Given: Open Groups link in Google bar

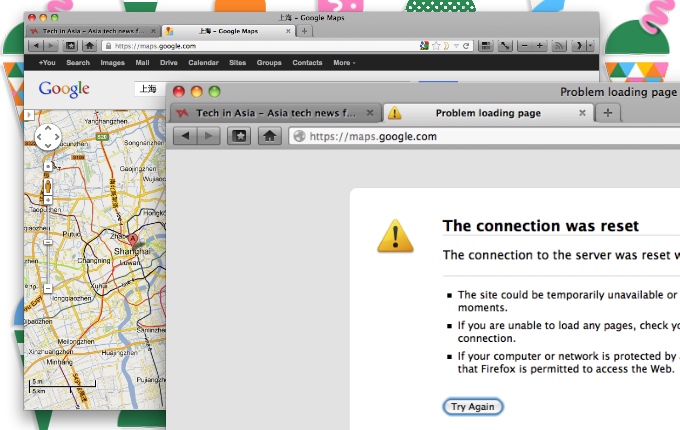Looking at the screenshot, I should 269,63.
